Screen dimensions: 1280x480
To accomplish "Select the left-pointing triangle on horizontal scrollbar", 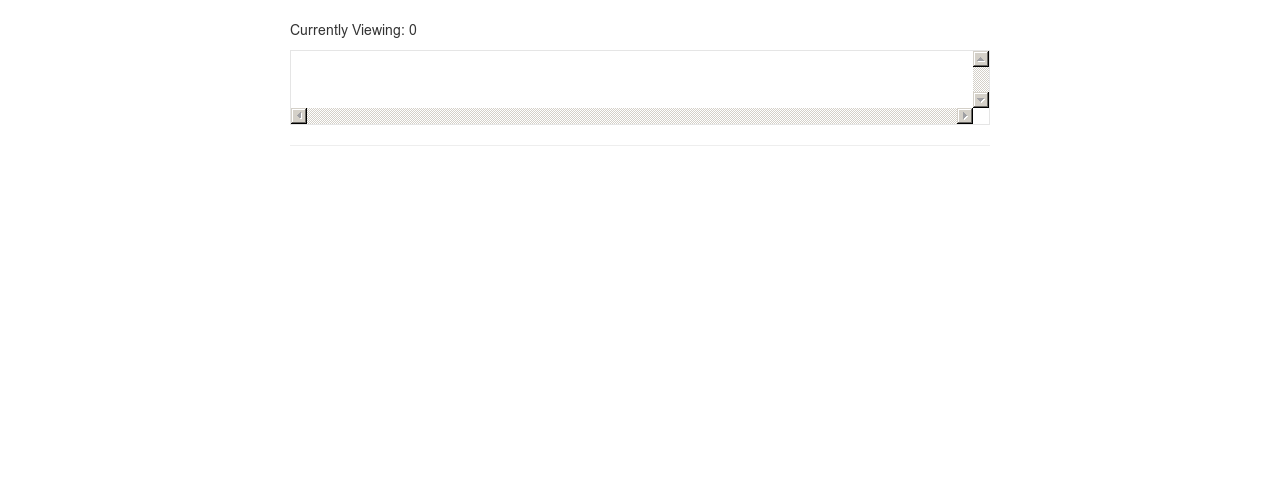I will coord(299,116).
